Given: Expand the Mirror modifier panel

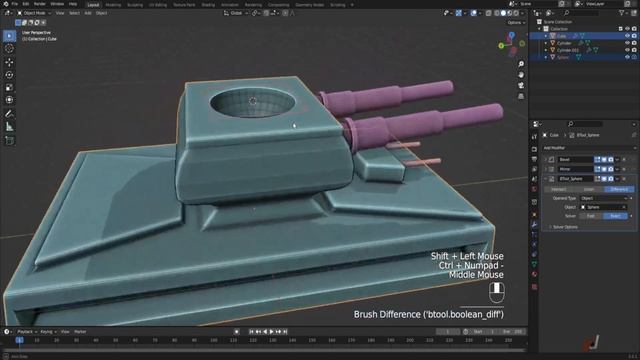Looking at the screenshot, I should (546, 169).
